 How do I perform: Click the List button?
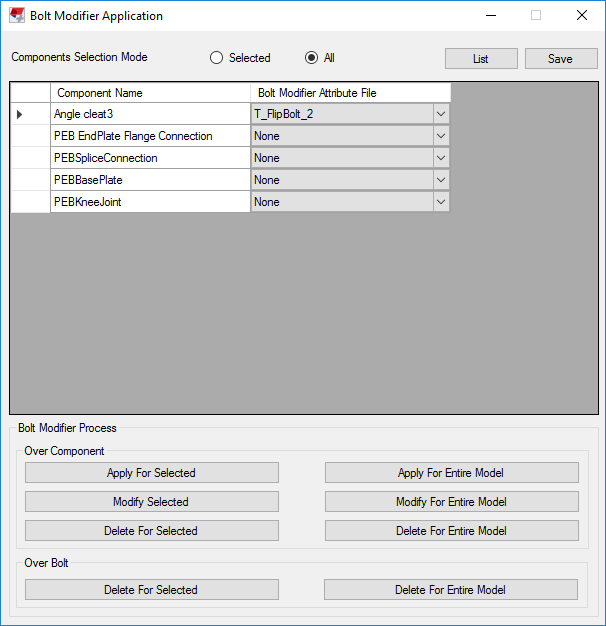481,59
